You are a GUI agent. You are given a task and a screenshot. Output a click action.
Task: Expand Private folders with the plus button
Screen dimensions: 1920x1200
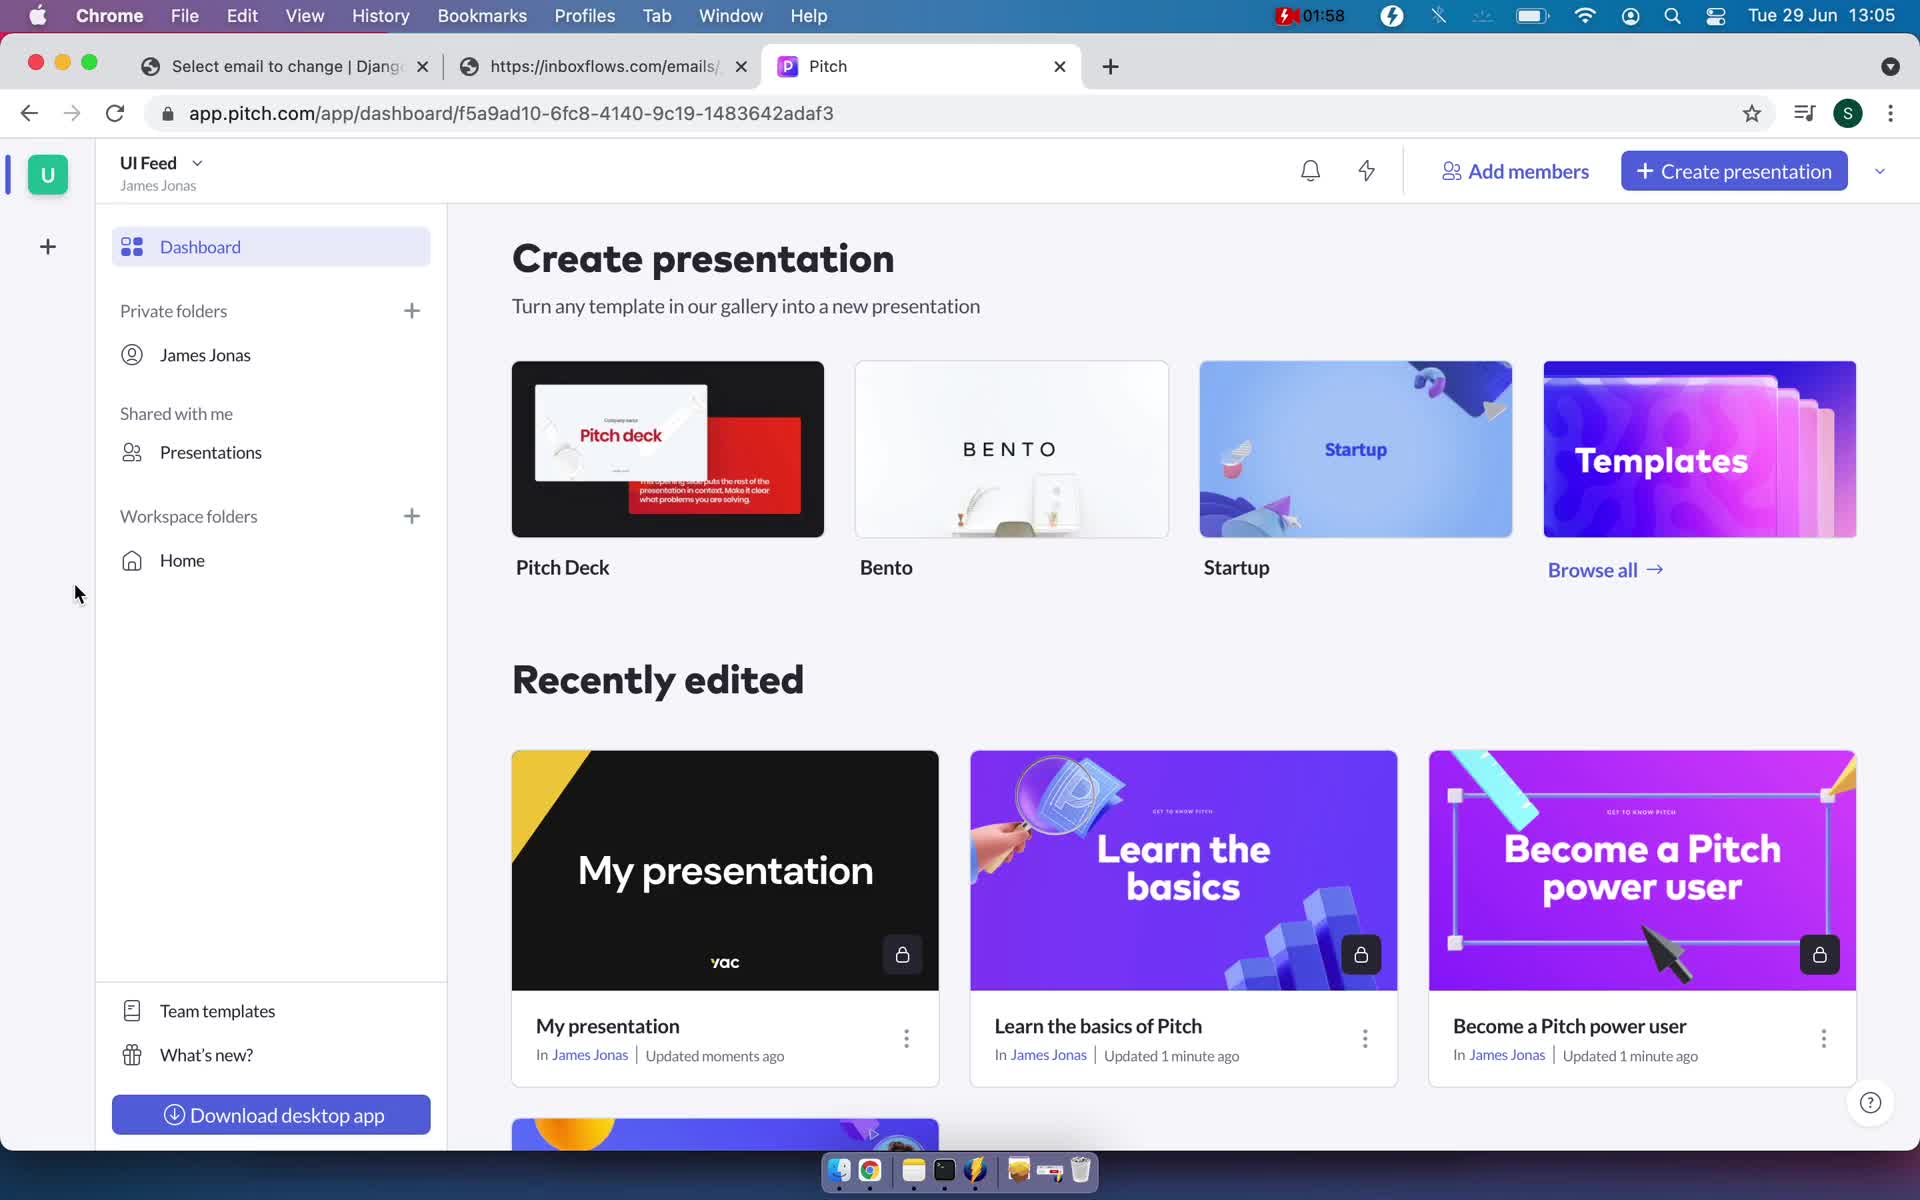[411, 310]
